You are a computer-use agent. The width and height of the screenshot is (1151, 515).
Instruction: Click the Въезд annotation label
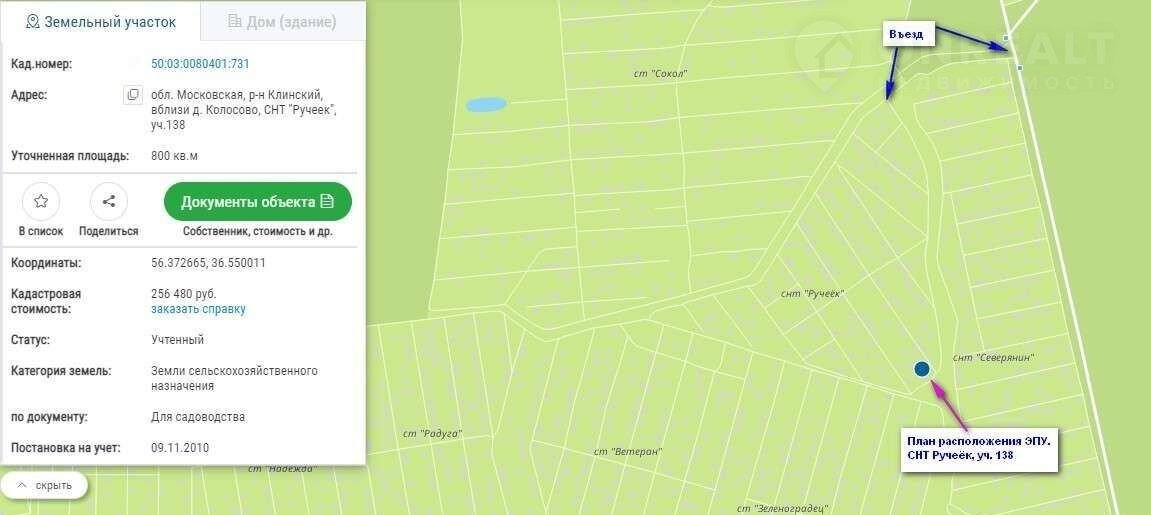coord(907,34)
